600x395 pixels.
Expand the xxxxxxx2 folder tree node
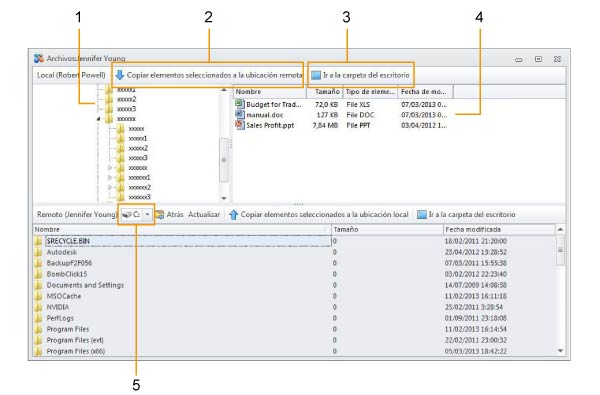[x=110, y=188]
